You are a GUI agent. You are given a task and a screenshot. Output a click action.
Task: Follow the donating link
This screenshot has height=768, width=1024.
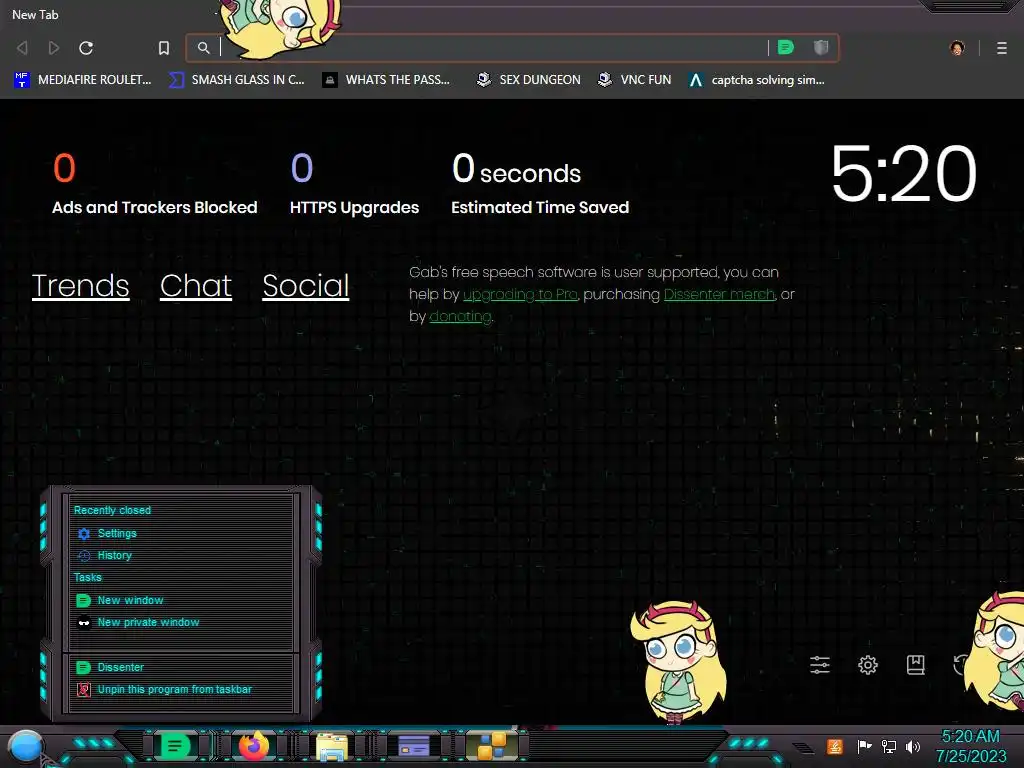point(460,317)
